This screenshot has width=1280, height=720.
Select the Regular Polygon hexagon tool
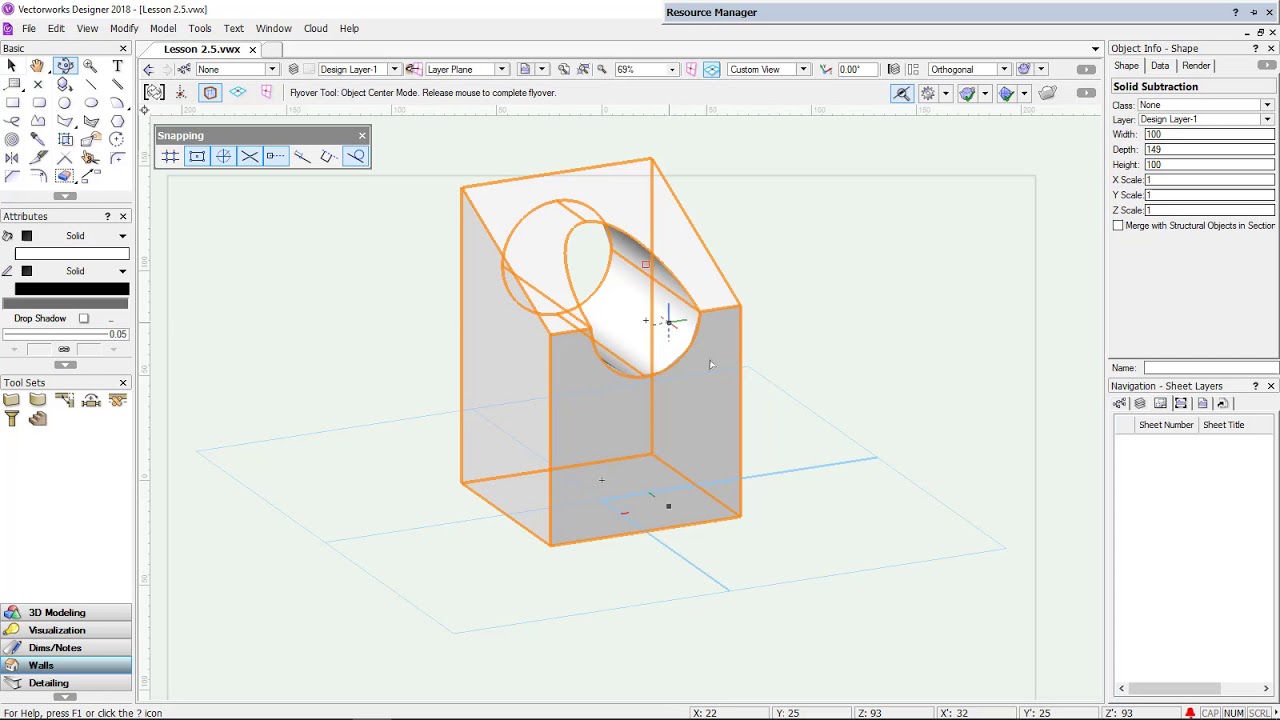pos(117,121)
